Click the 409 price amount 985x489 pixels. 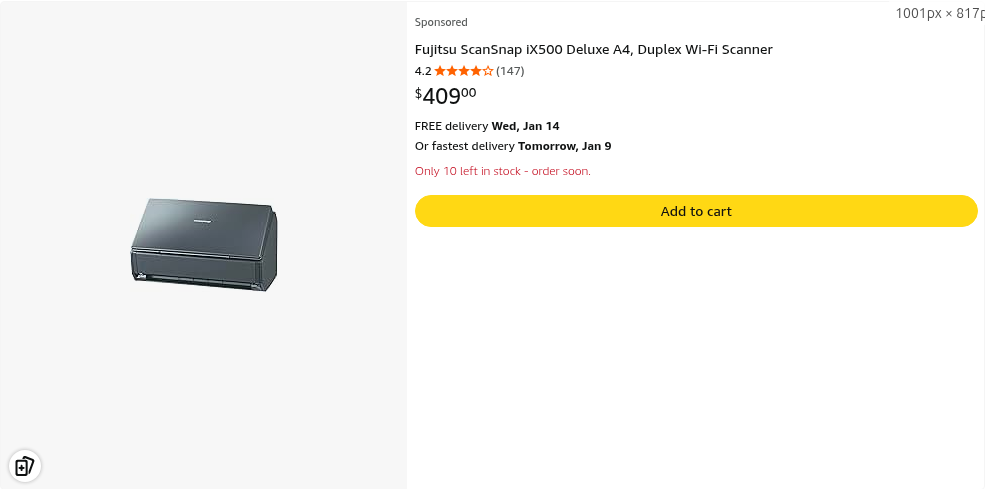pos(441,97)
